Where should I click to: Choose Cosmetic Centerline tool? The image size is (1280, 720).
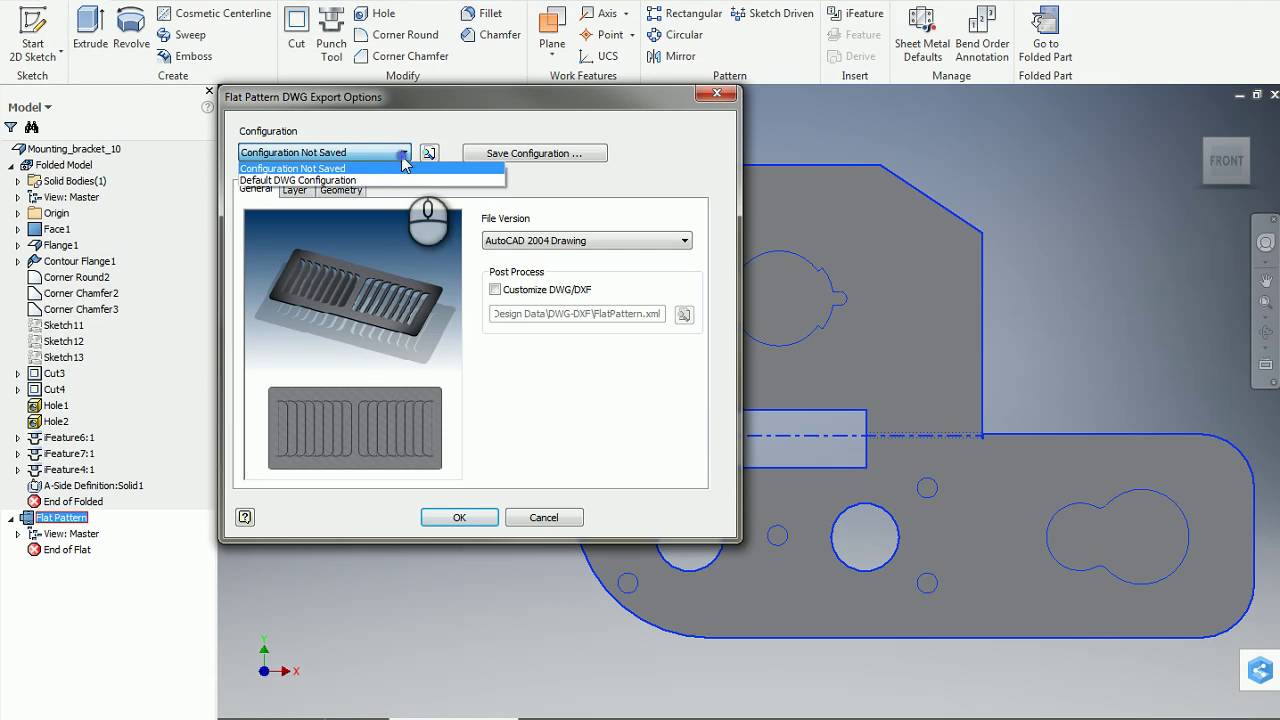point(214,13)
